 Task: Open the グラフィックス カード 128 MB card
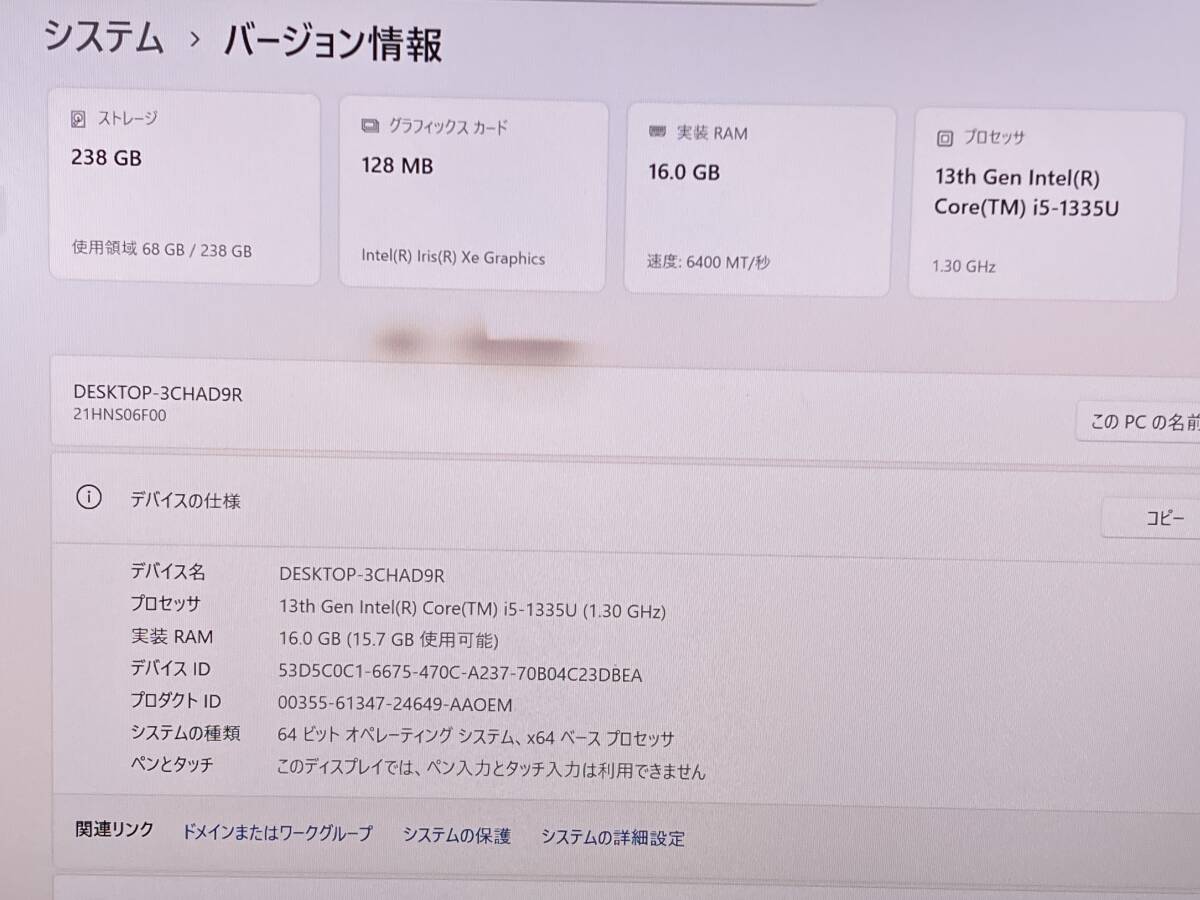tap(473, 196)
